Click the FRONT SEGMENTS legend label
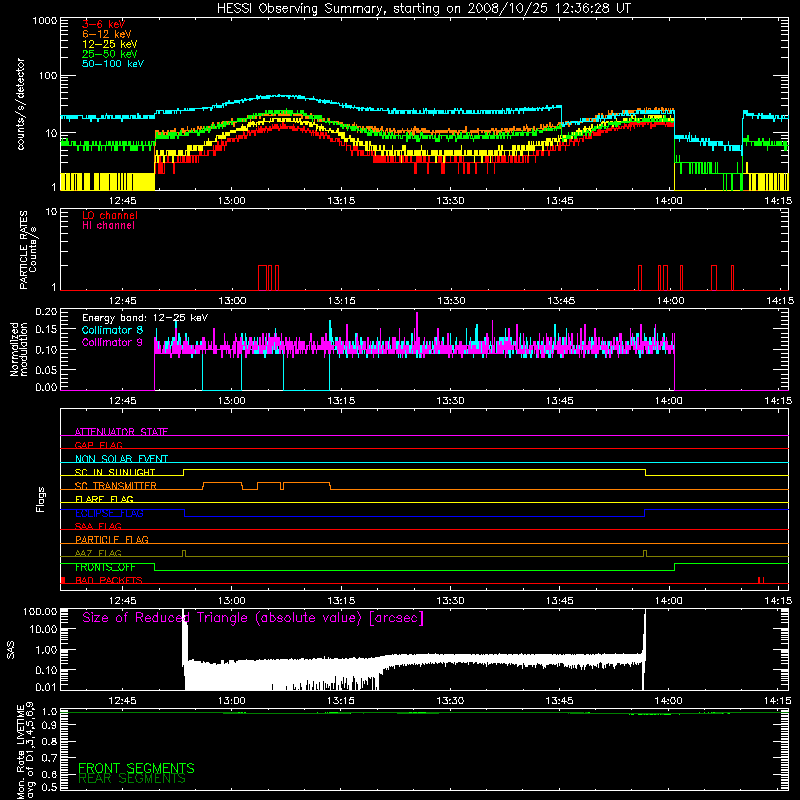 coord(136,768)
